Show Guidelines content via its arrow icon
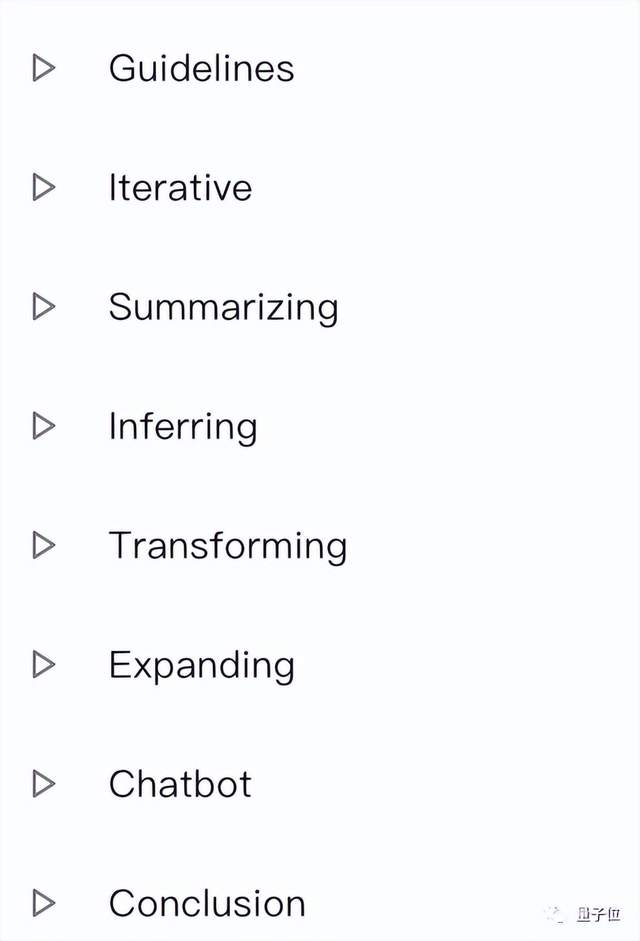This screenshot has height=941, width=640. click(43, 68)
